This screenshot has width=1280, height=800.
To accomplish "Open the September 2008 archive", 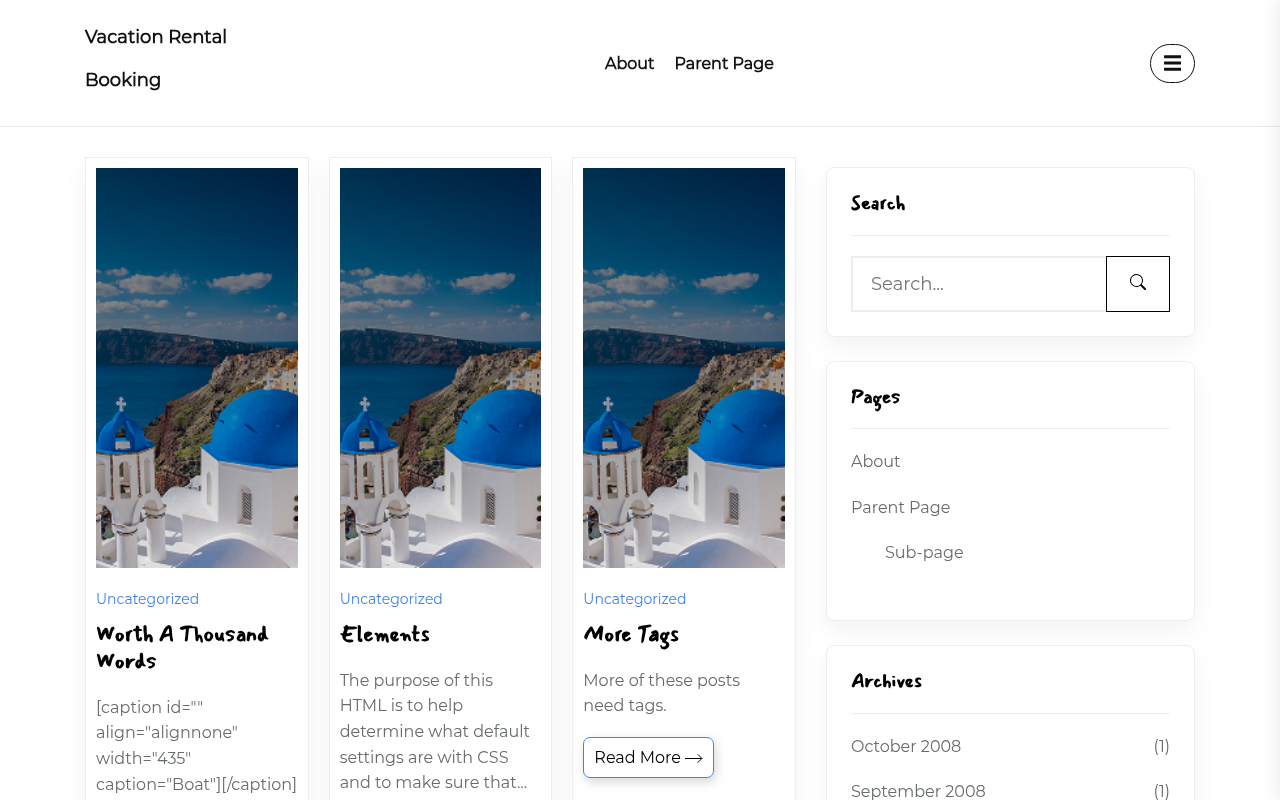I will click(918, 791).
